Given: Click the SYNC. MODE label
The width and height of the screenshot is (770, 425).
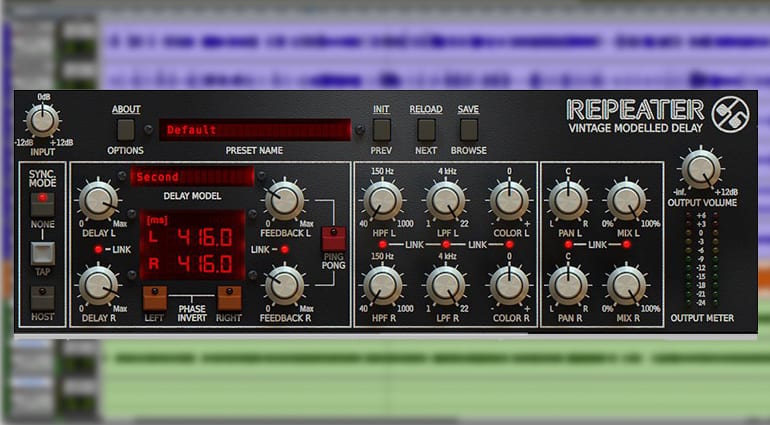Looking at the screenshot, I should [x=43, y=178].
